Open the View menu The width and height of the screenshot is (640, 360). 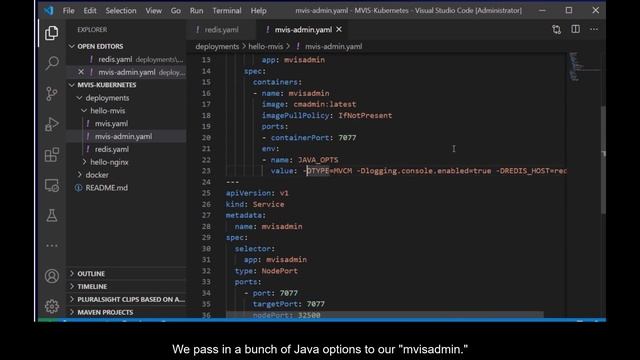(153, 11)
